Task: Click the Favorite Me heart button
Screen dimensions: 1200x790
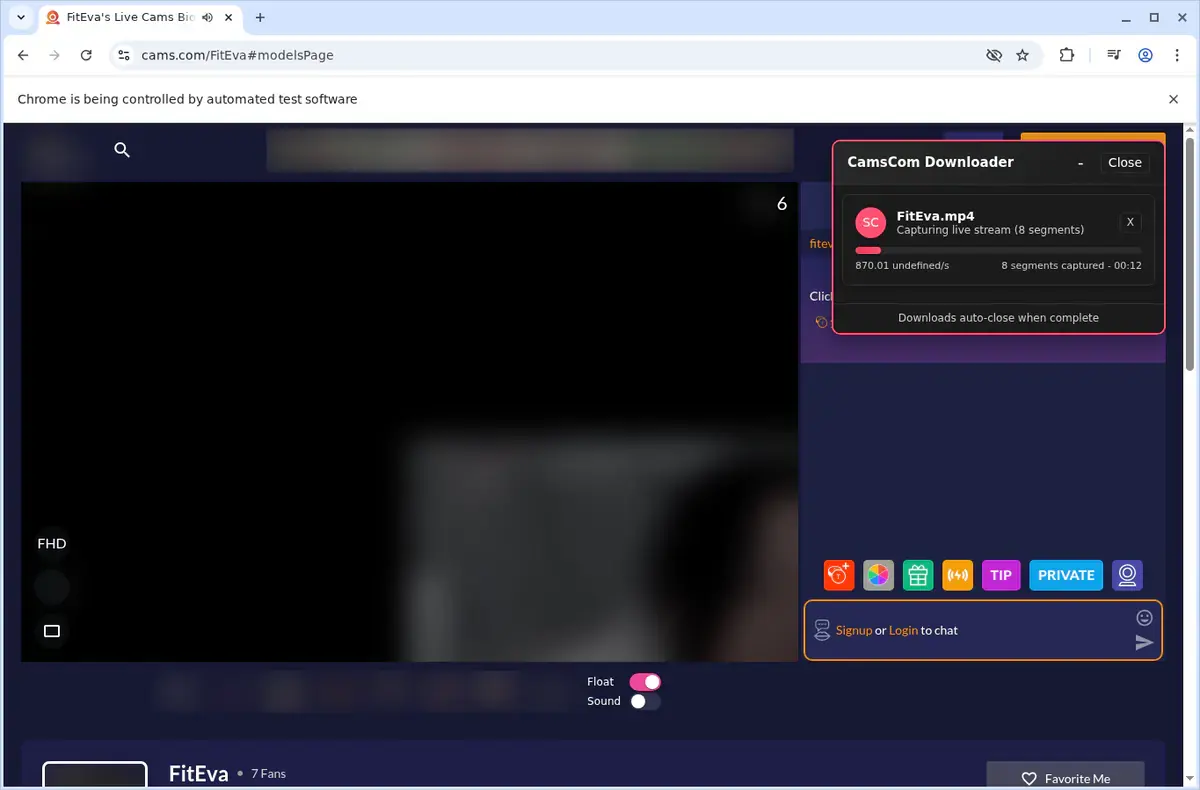Action: click(1065, 778)
